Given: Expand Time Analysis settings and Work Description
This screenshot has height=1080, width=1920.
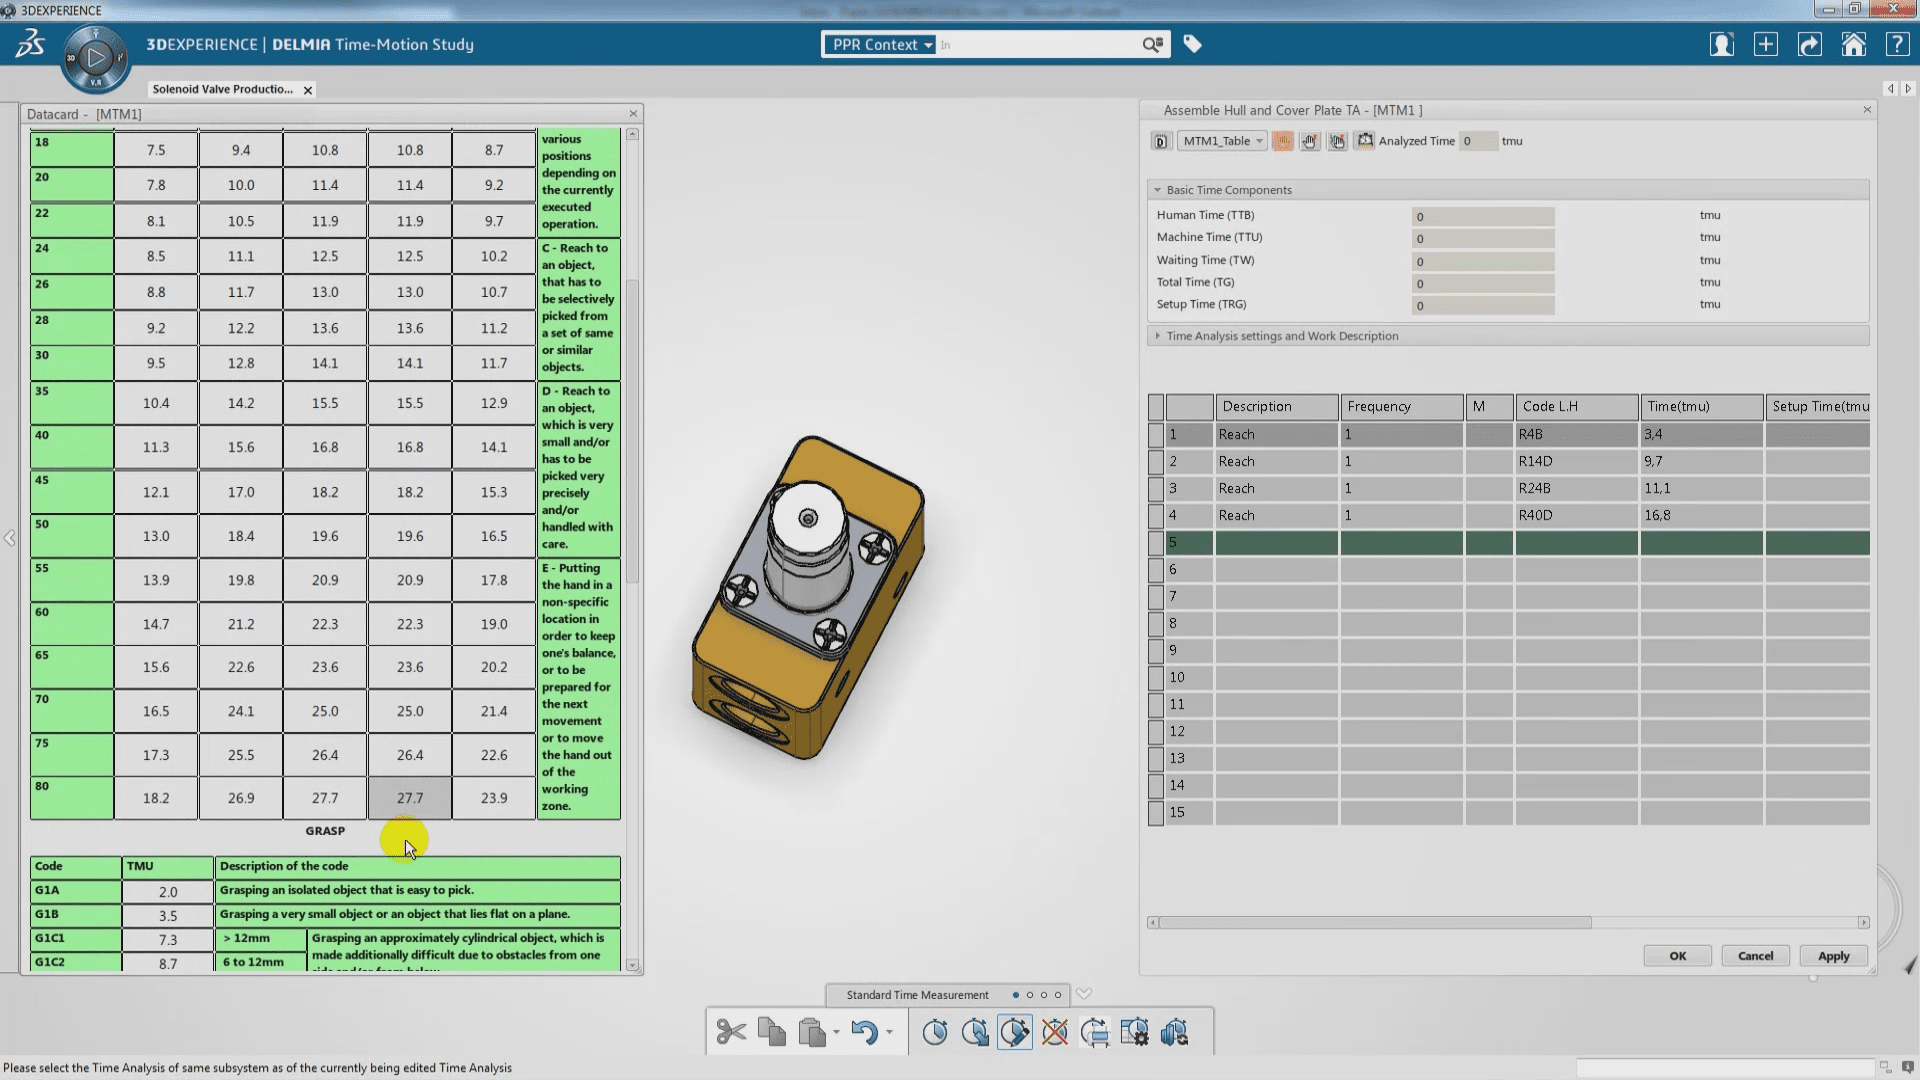Looking at the screenshot, I should coord(1158,336).
